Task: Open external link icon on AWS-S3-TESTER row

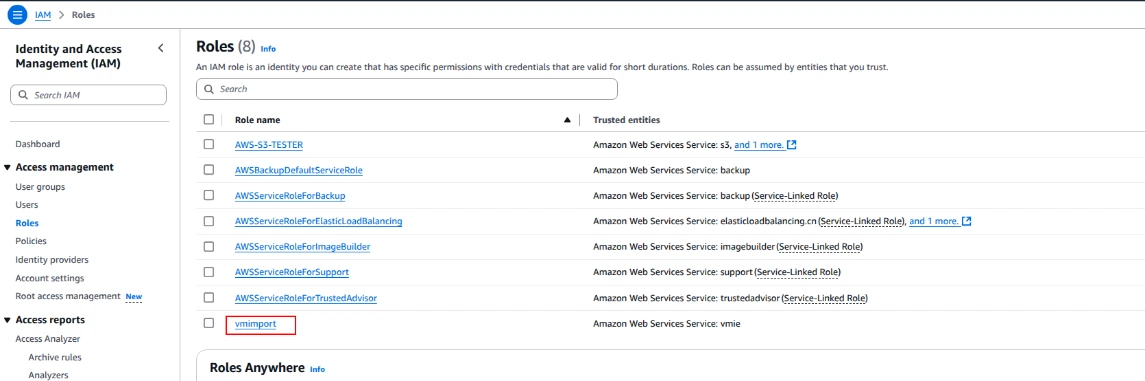Action: click(x=792, y=145)
